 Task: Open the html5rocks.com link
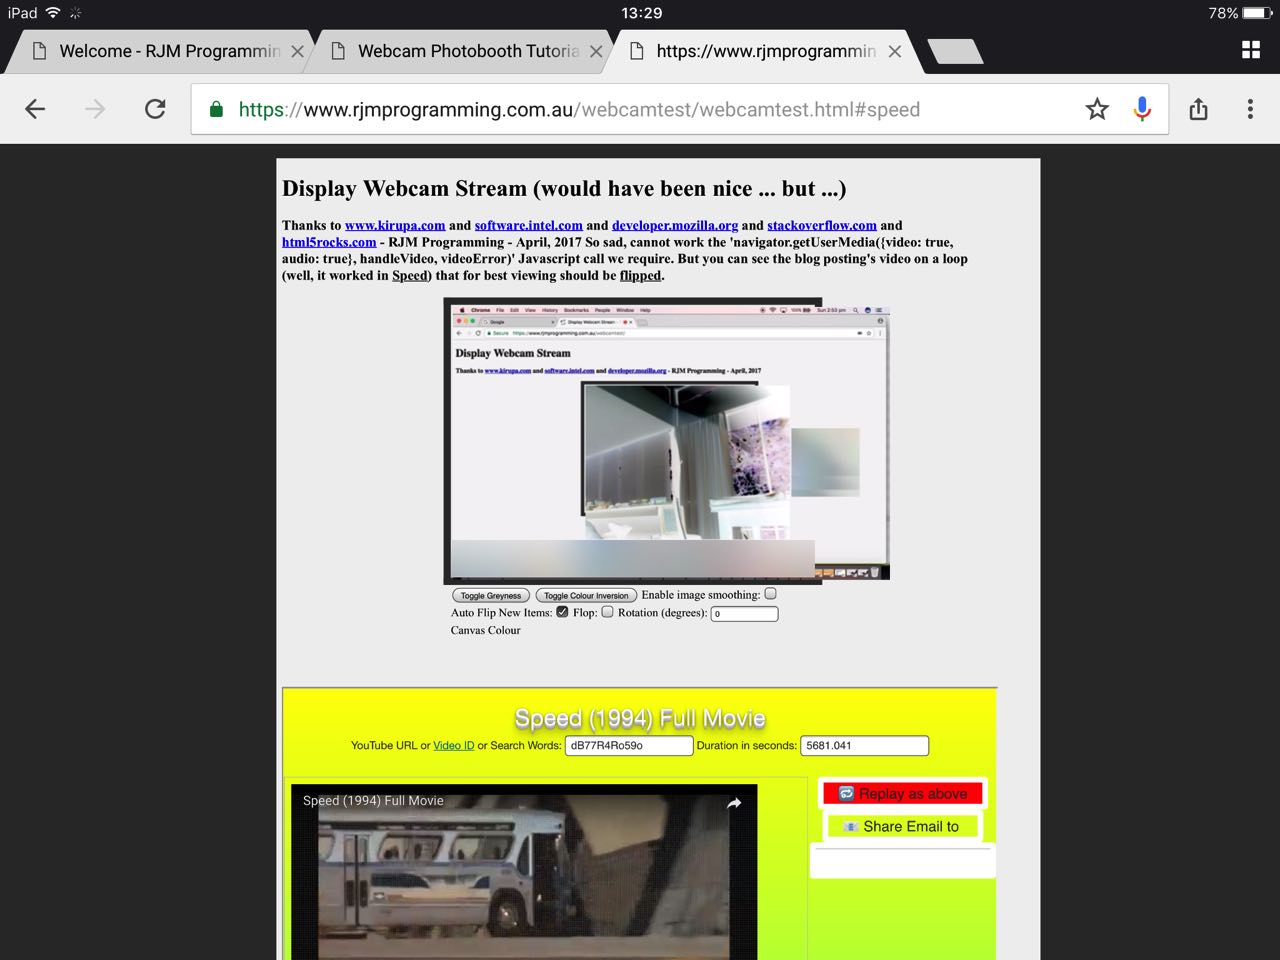(329, 242)
